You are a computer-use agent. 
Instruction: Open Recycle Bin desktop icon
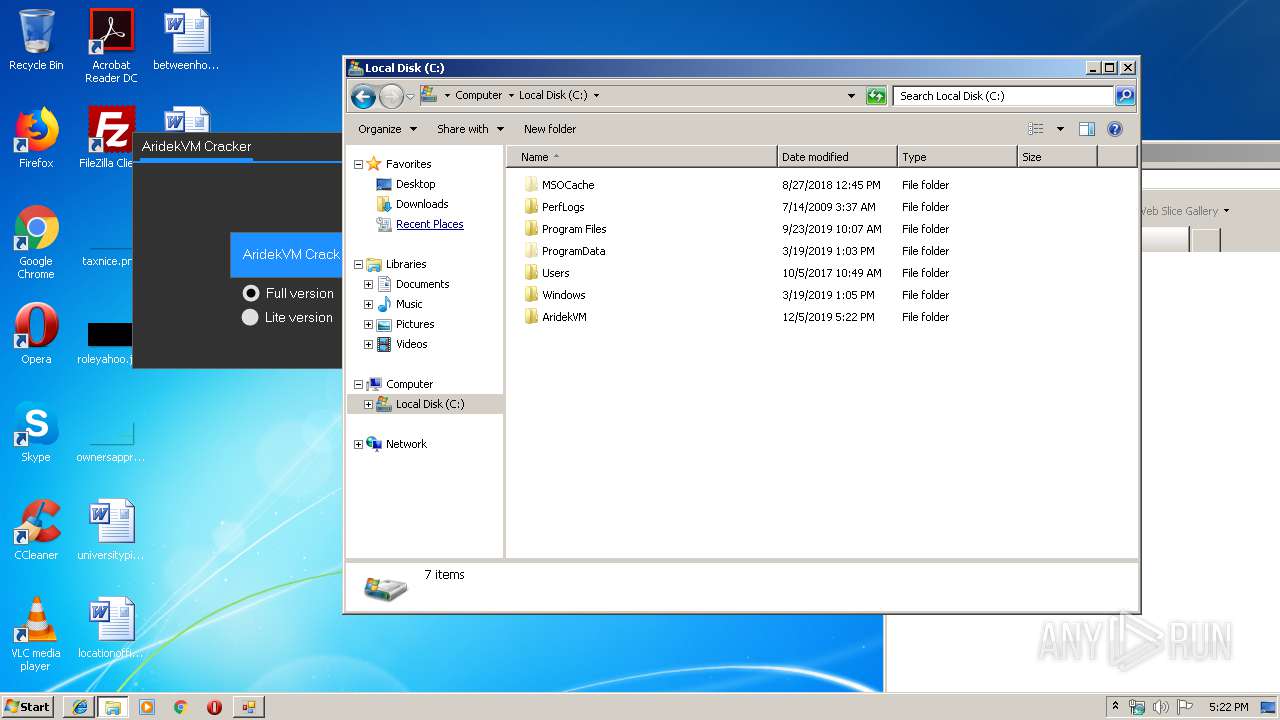36,41
